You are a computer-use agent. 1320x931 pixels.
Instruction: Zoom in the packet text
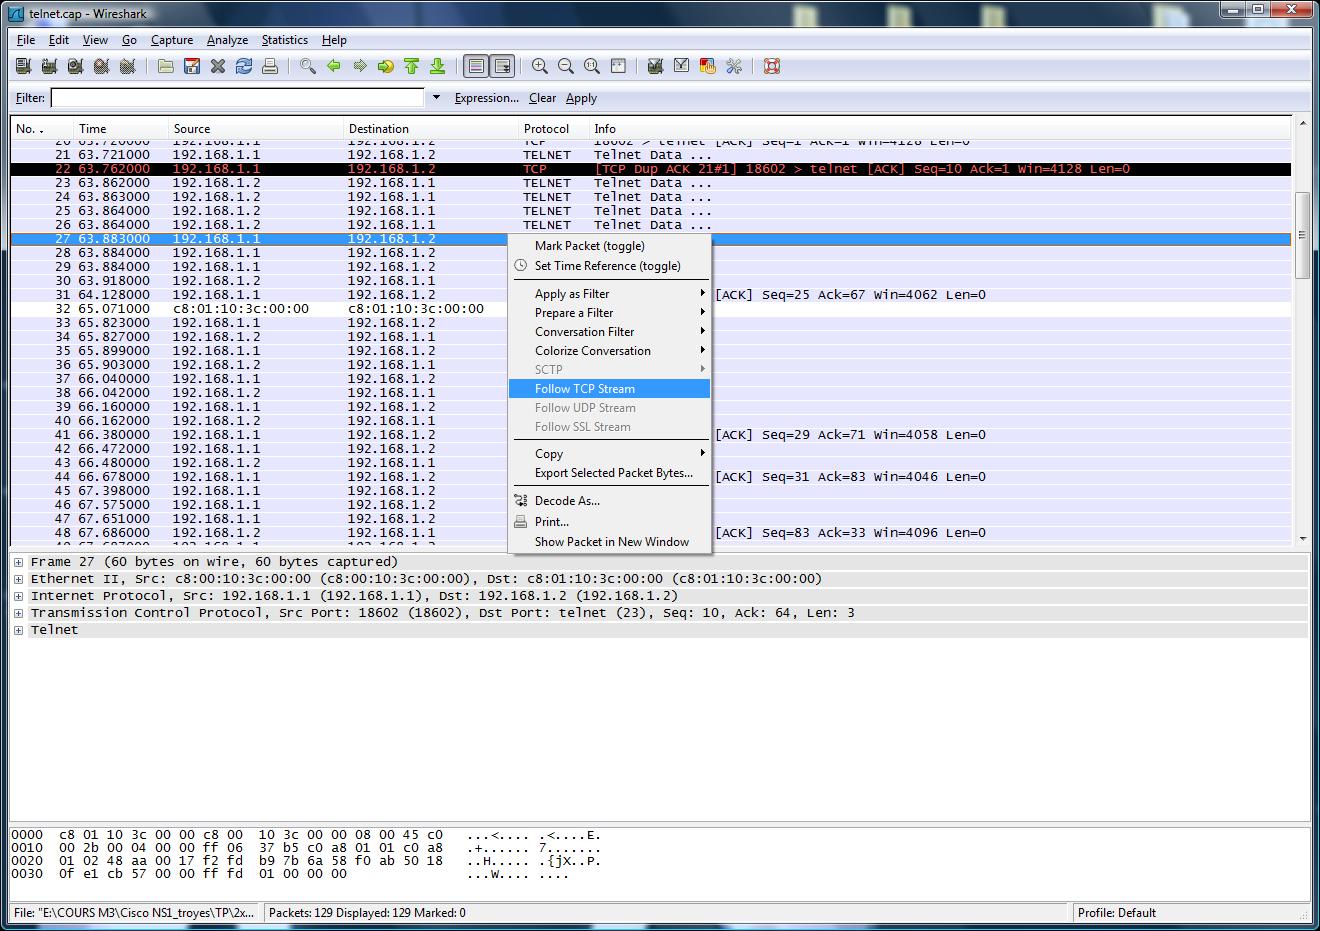(540, 66)
